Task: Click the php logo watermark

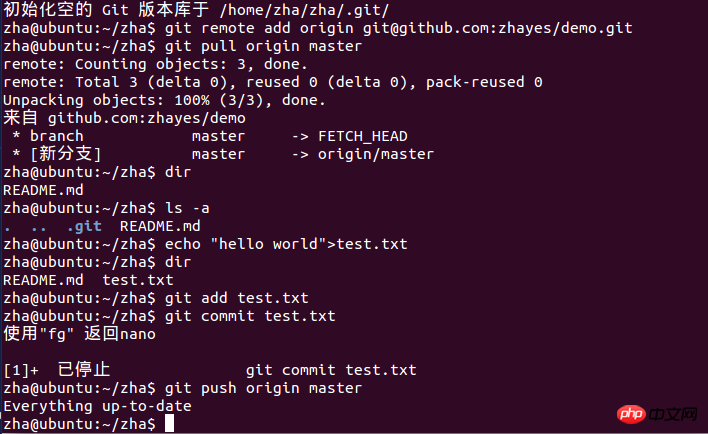Action: click(631, 413)
